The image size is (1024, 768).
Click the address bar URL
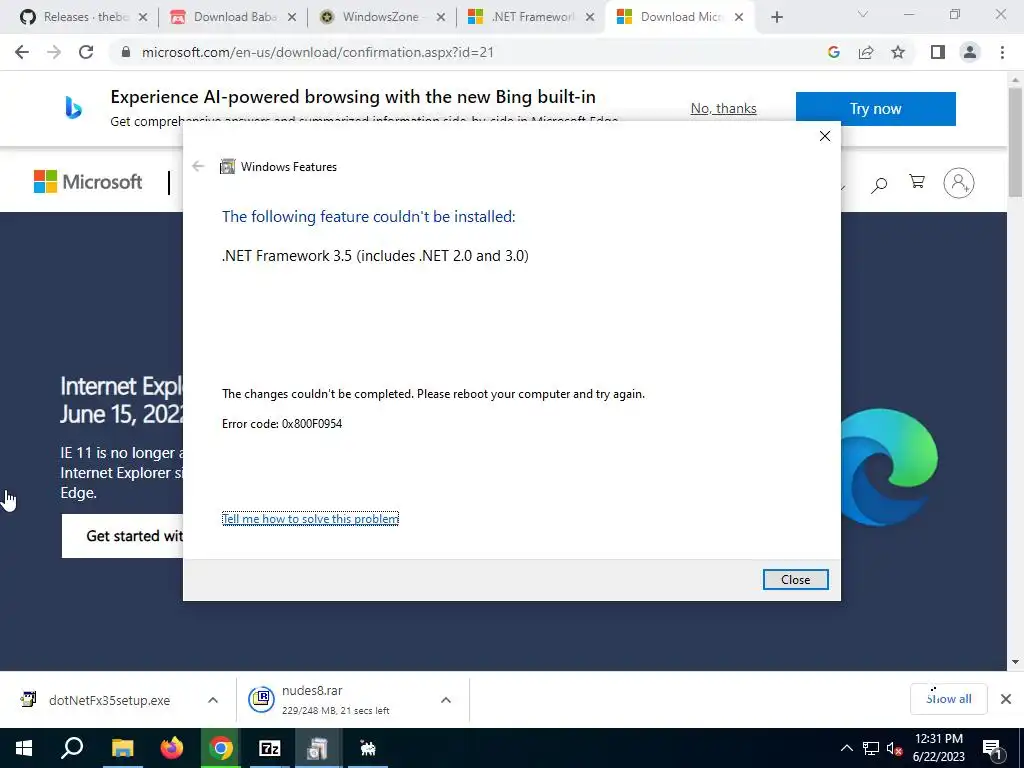point(317,52)
